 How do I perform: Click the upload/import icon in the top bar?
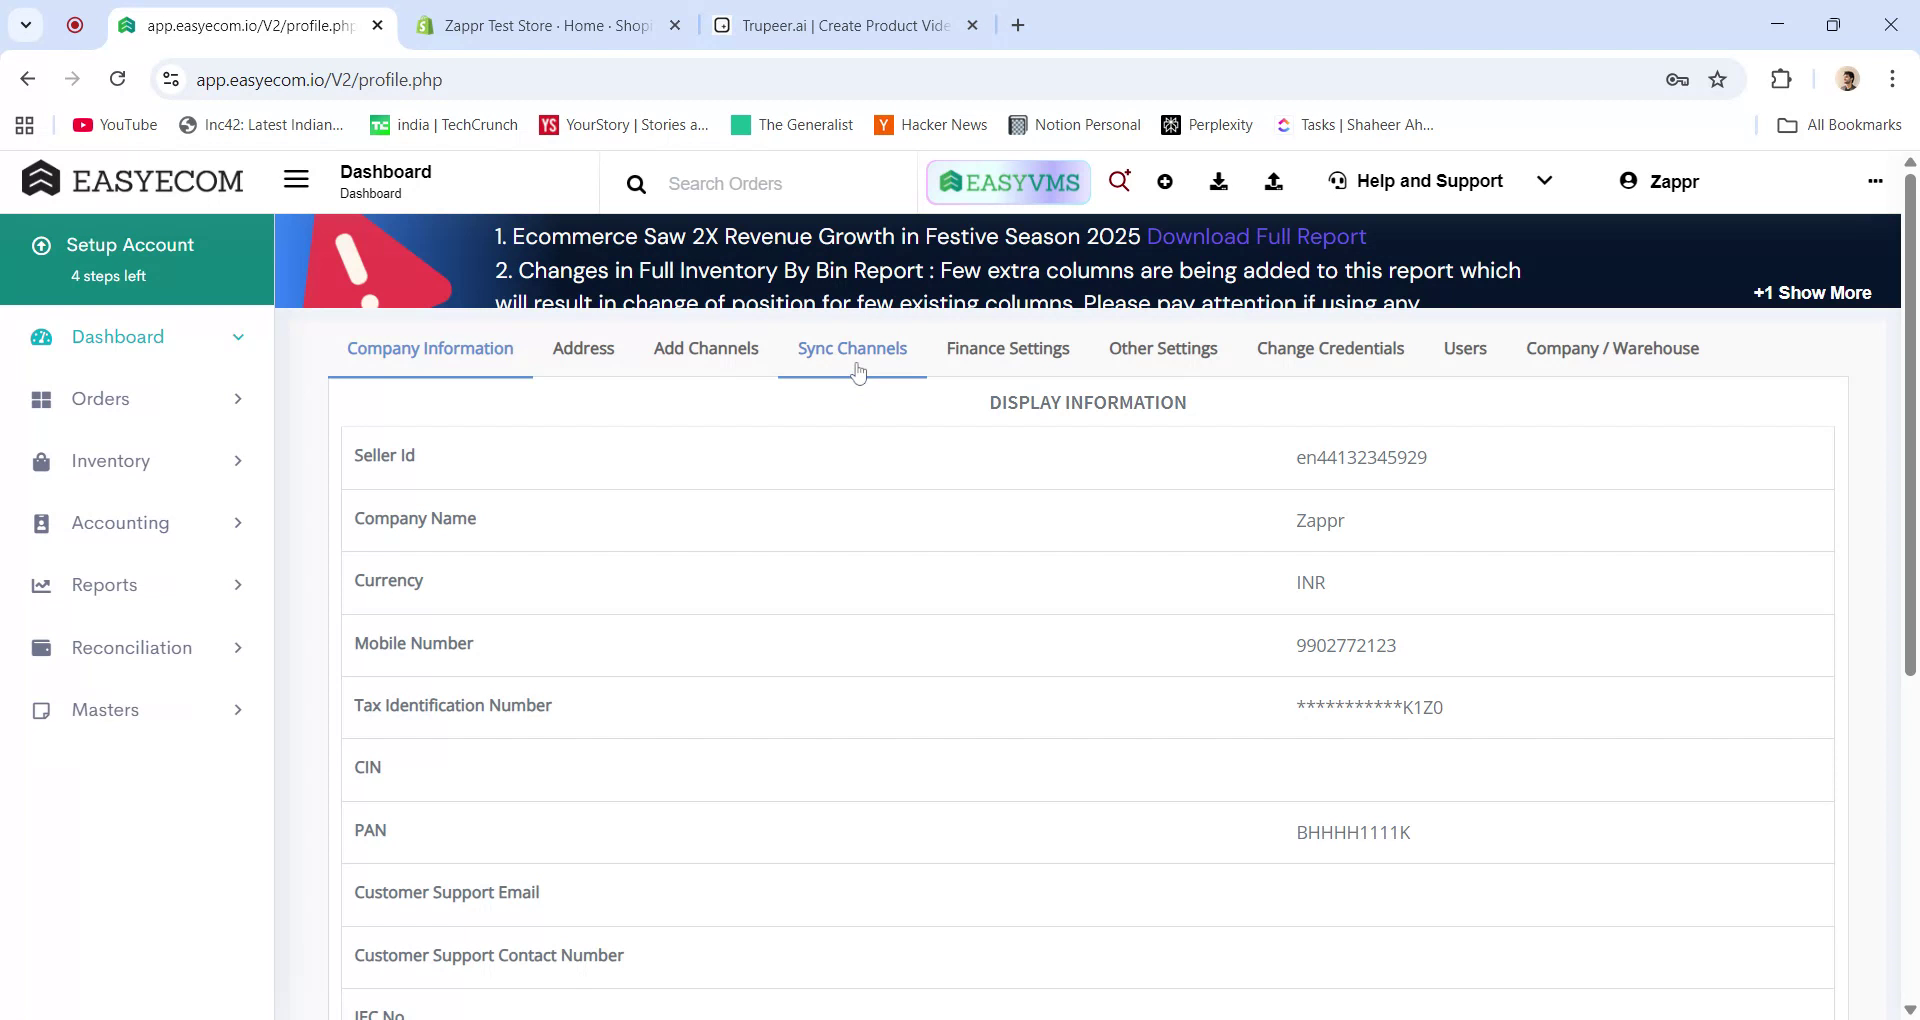pos(1273,181)
